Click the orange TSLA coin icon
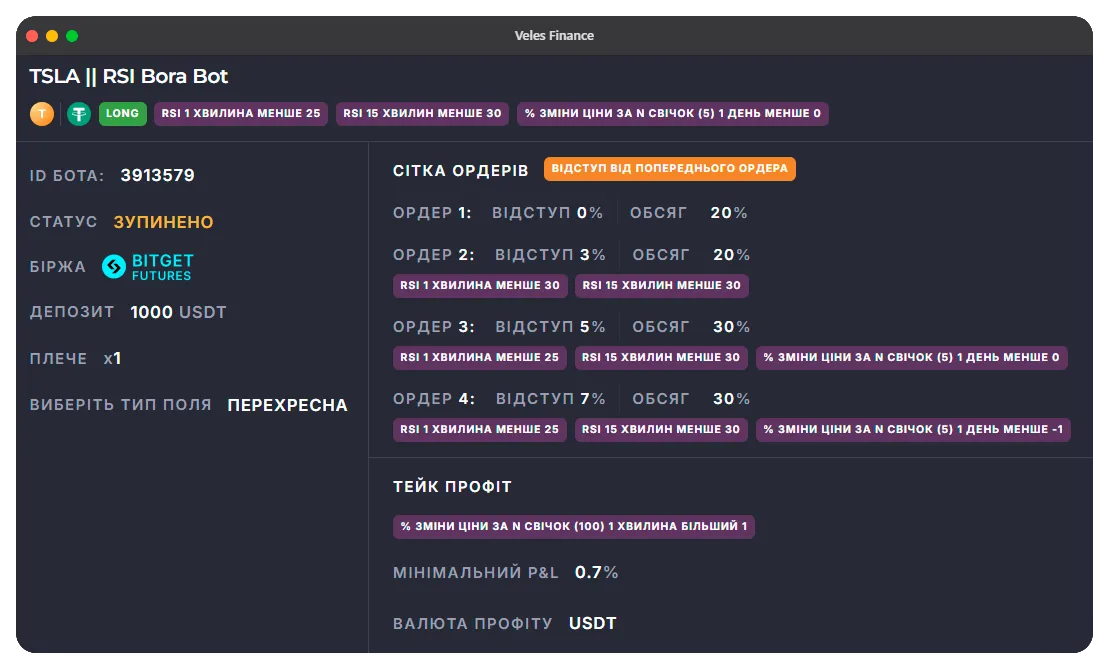This screenshot has width=1109, height=669. (x=41, y=114)
